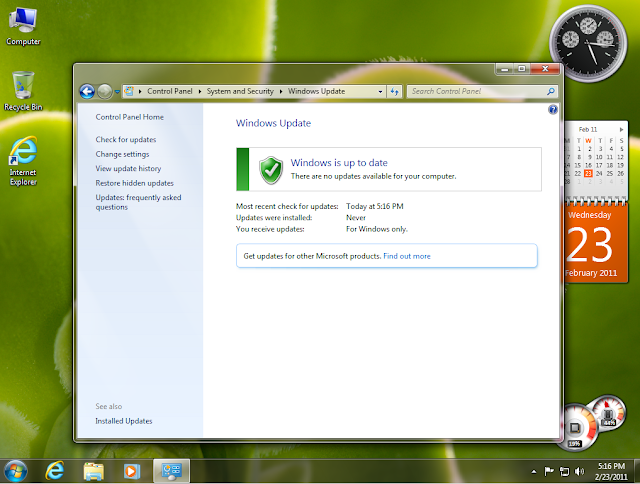Expand root arrow before Control Panel breadcrumb

tap(140, 91)
